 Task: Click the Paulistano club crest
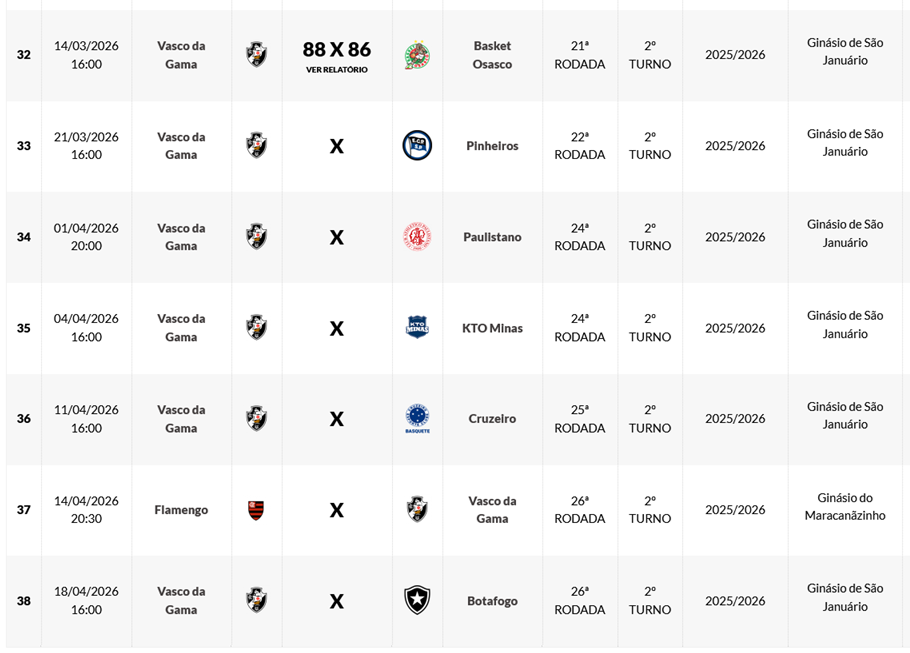pos(417,237)
